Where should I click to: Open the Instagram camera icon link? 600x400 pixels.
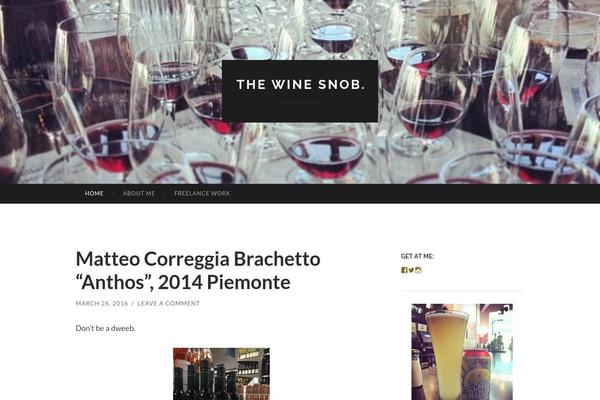pos(418,270)
